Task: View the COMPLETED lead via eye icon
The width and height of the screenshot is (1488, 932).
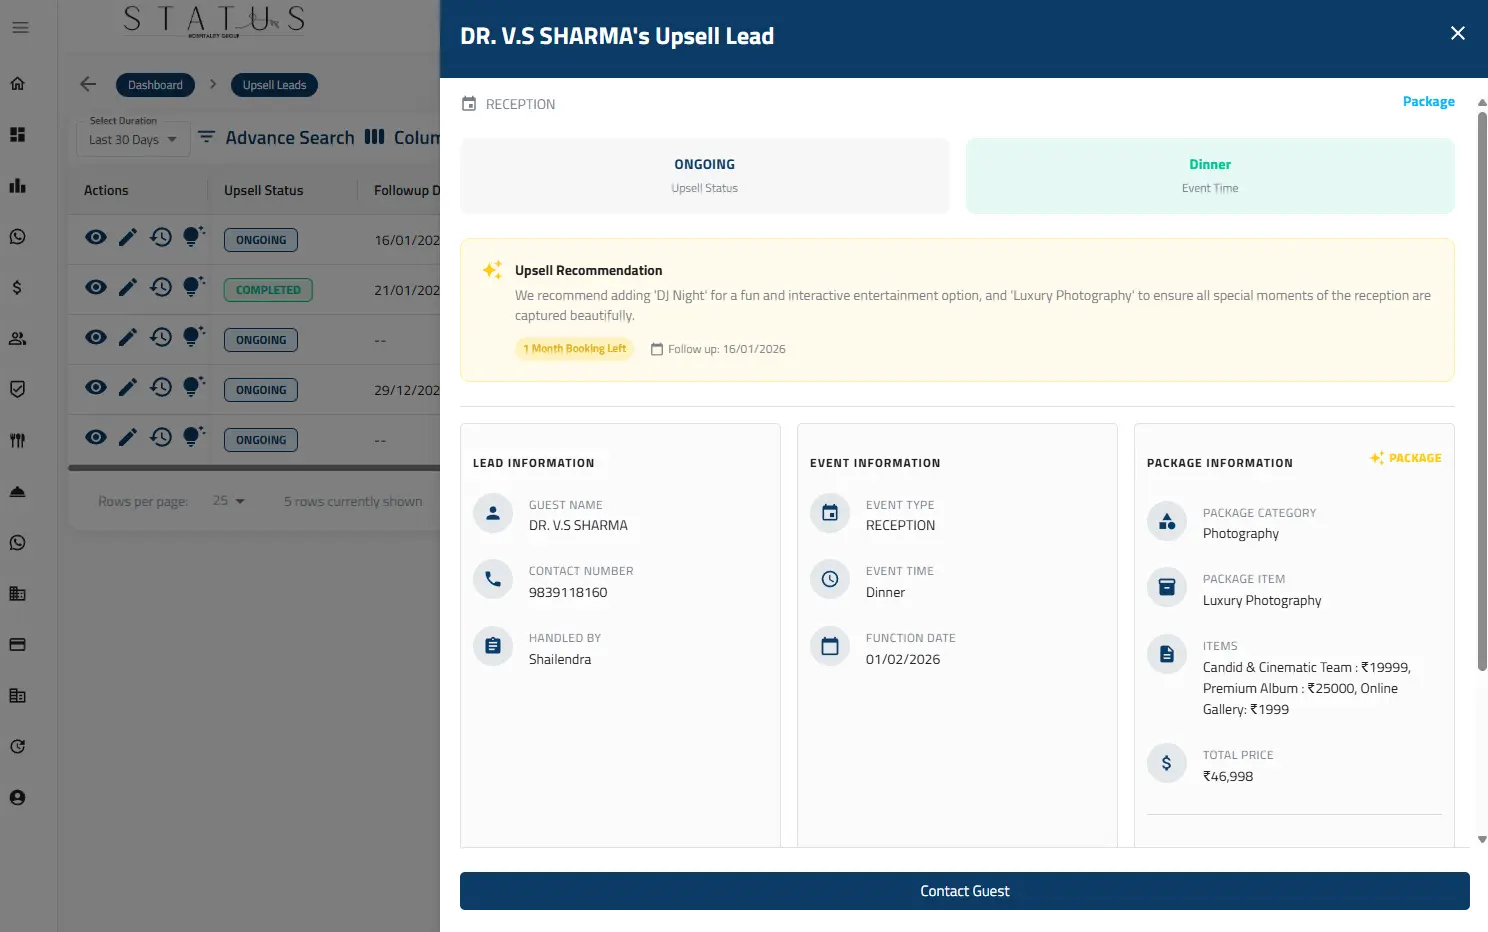Action: pos(96,288)
